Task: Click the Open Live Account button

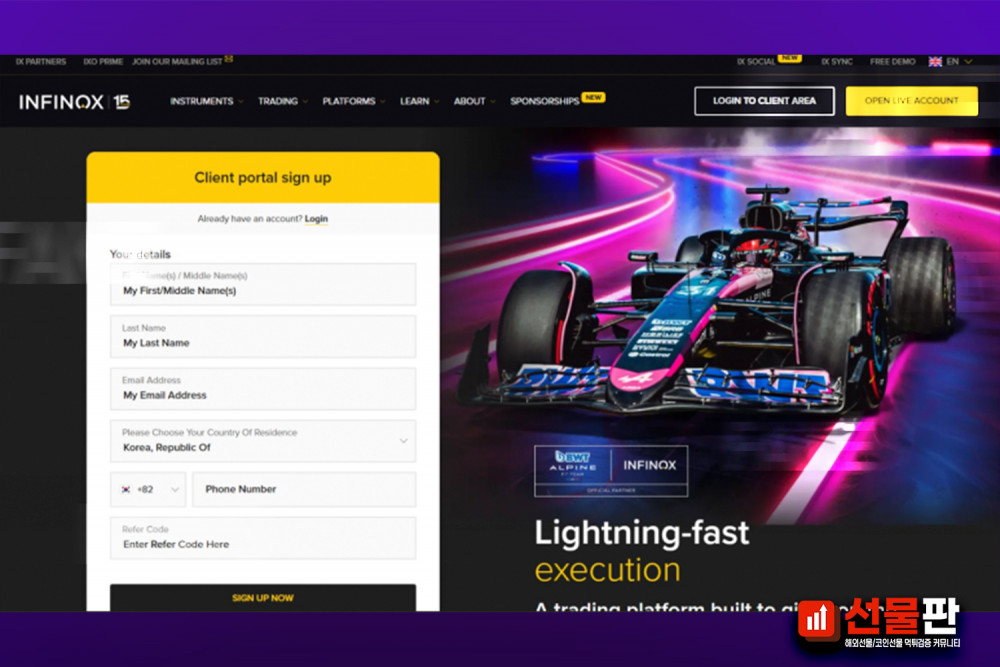Action: [x=911, y=101]
